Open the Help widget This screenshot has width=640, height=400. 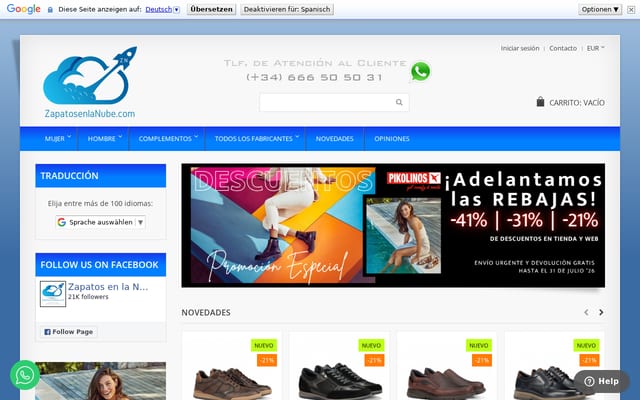click(x=602, y=381)
